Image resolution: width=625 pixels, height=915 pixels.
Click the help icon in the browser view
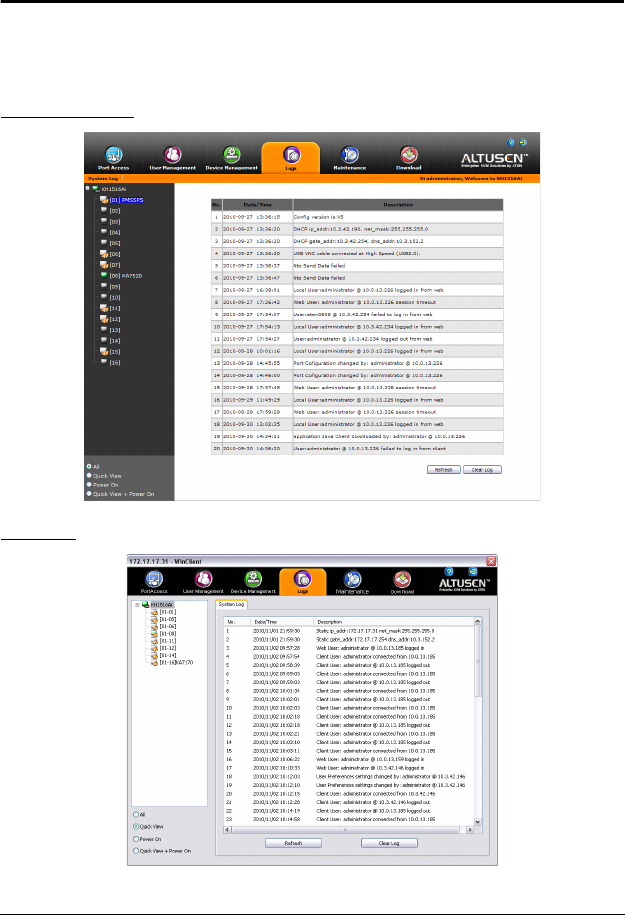[x=511, y=142]
